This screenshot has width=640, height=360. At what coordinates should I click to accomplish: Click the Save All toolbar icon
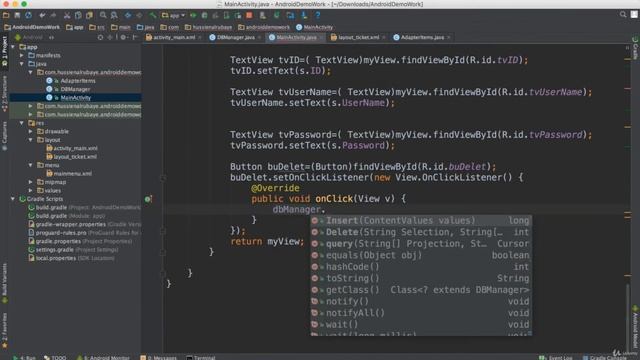coord(17,15)
